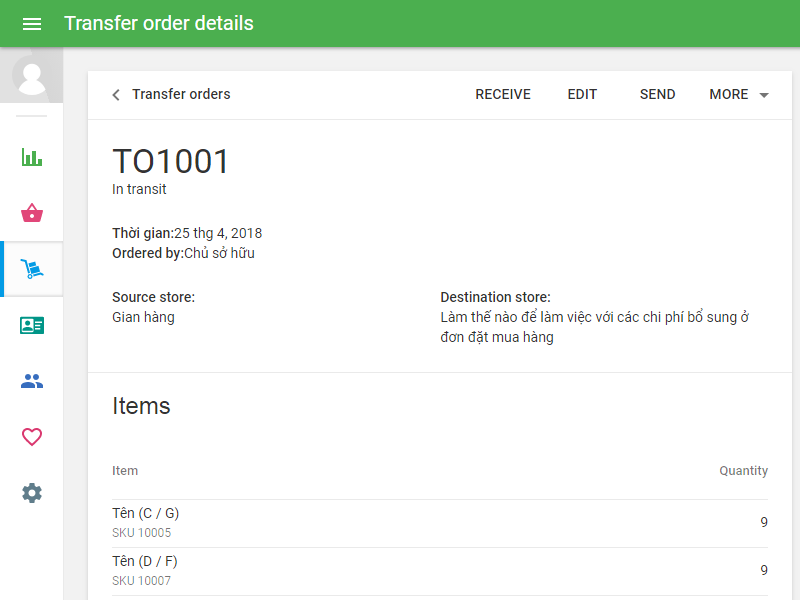This screenshot has height=600, width=800.
Task: Click the people icon in the sidebar
Action: click(x=31, y=381)
